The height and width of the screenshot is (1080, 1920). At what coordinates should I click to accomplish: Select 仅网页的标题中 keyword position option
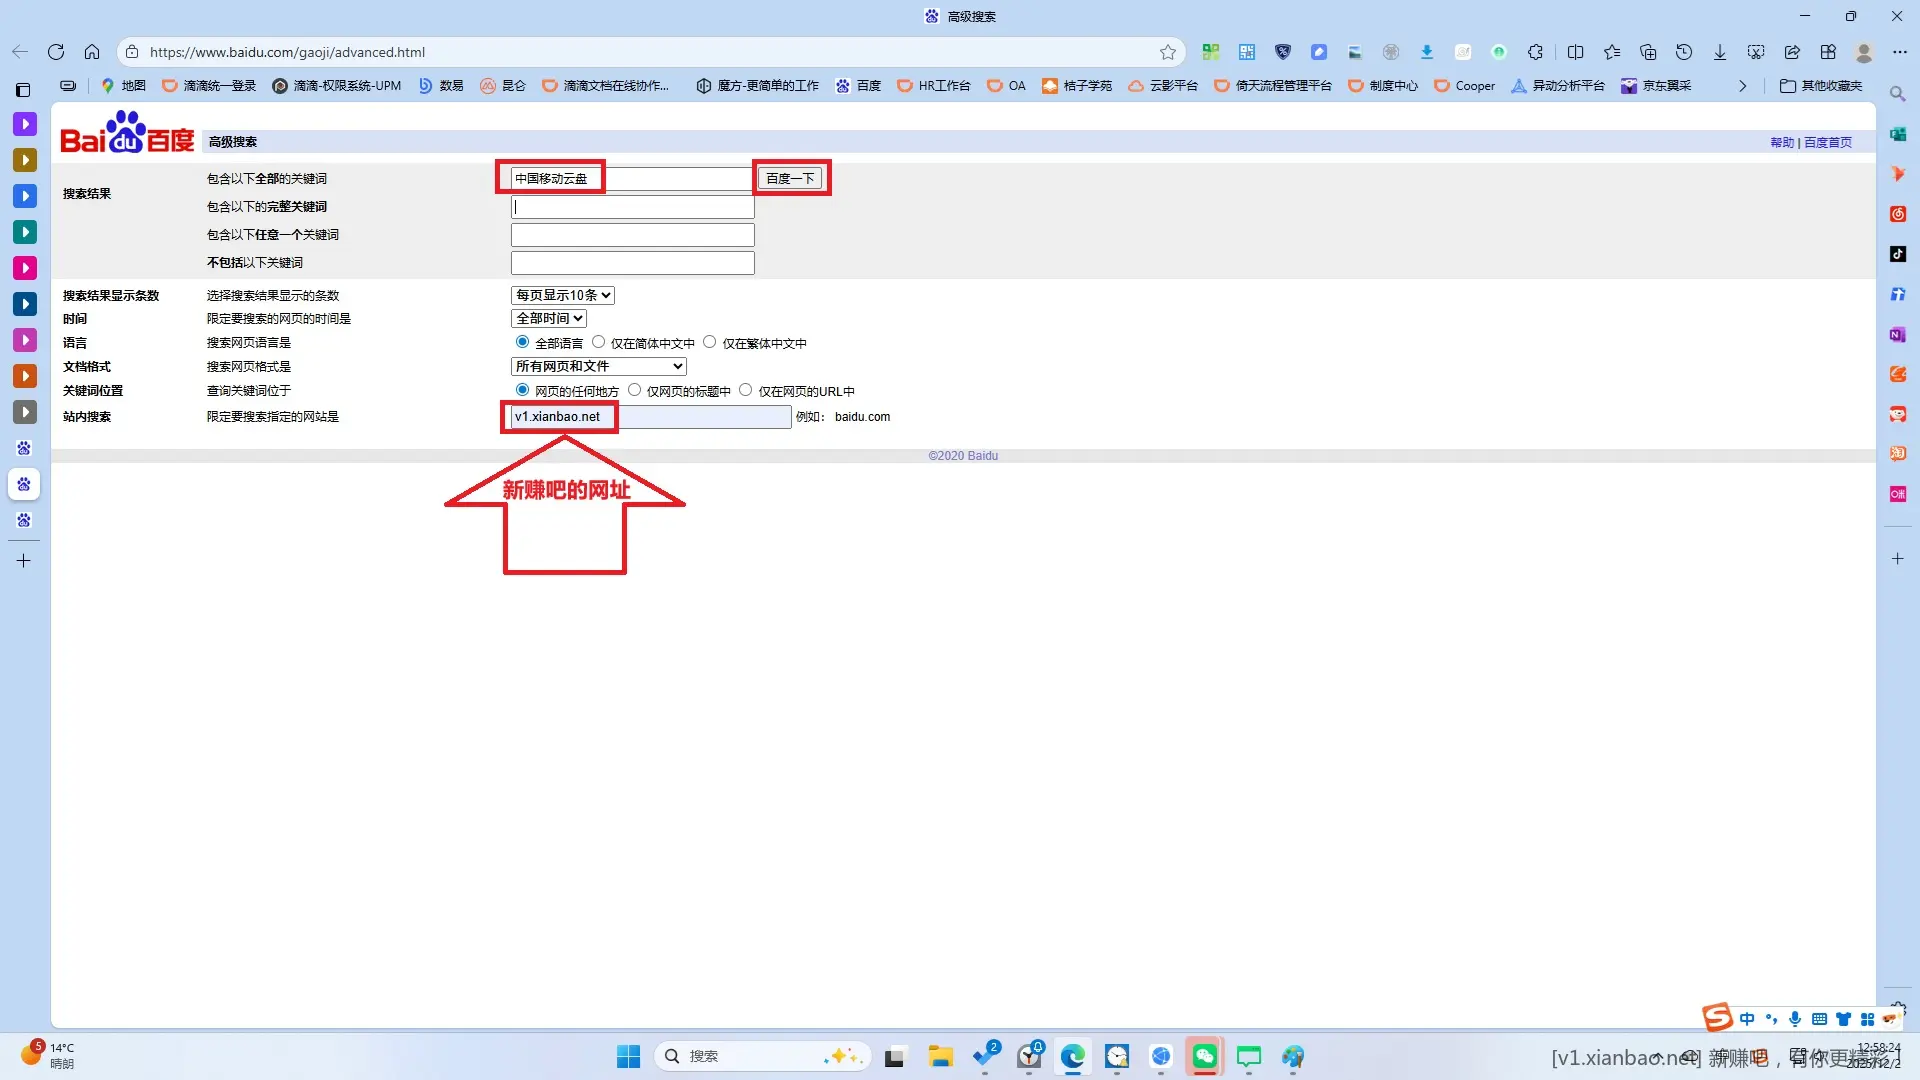tap(635, 390)
